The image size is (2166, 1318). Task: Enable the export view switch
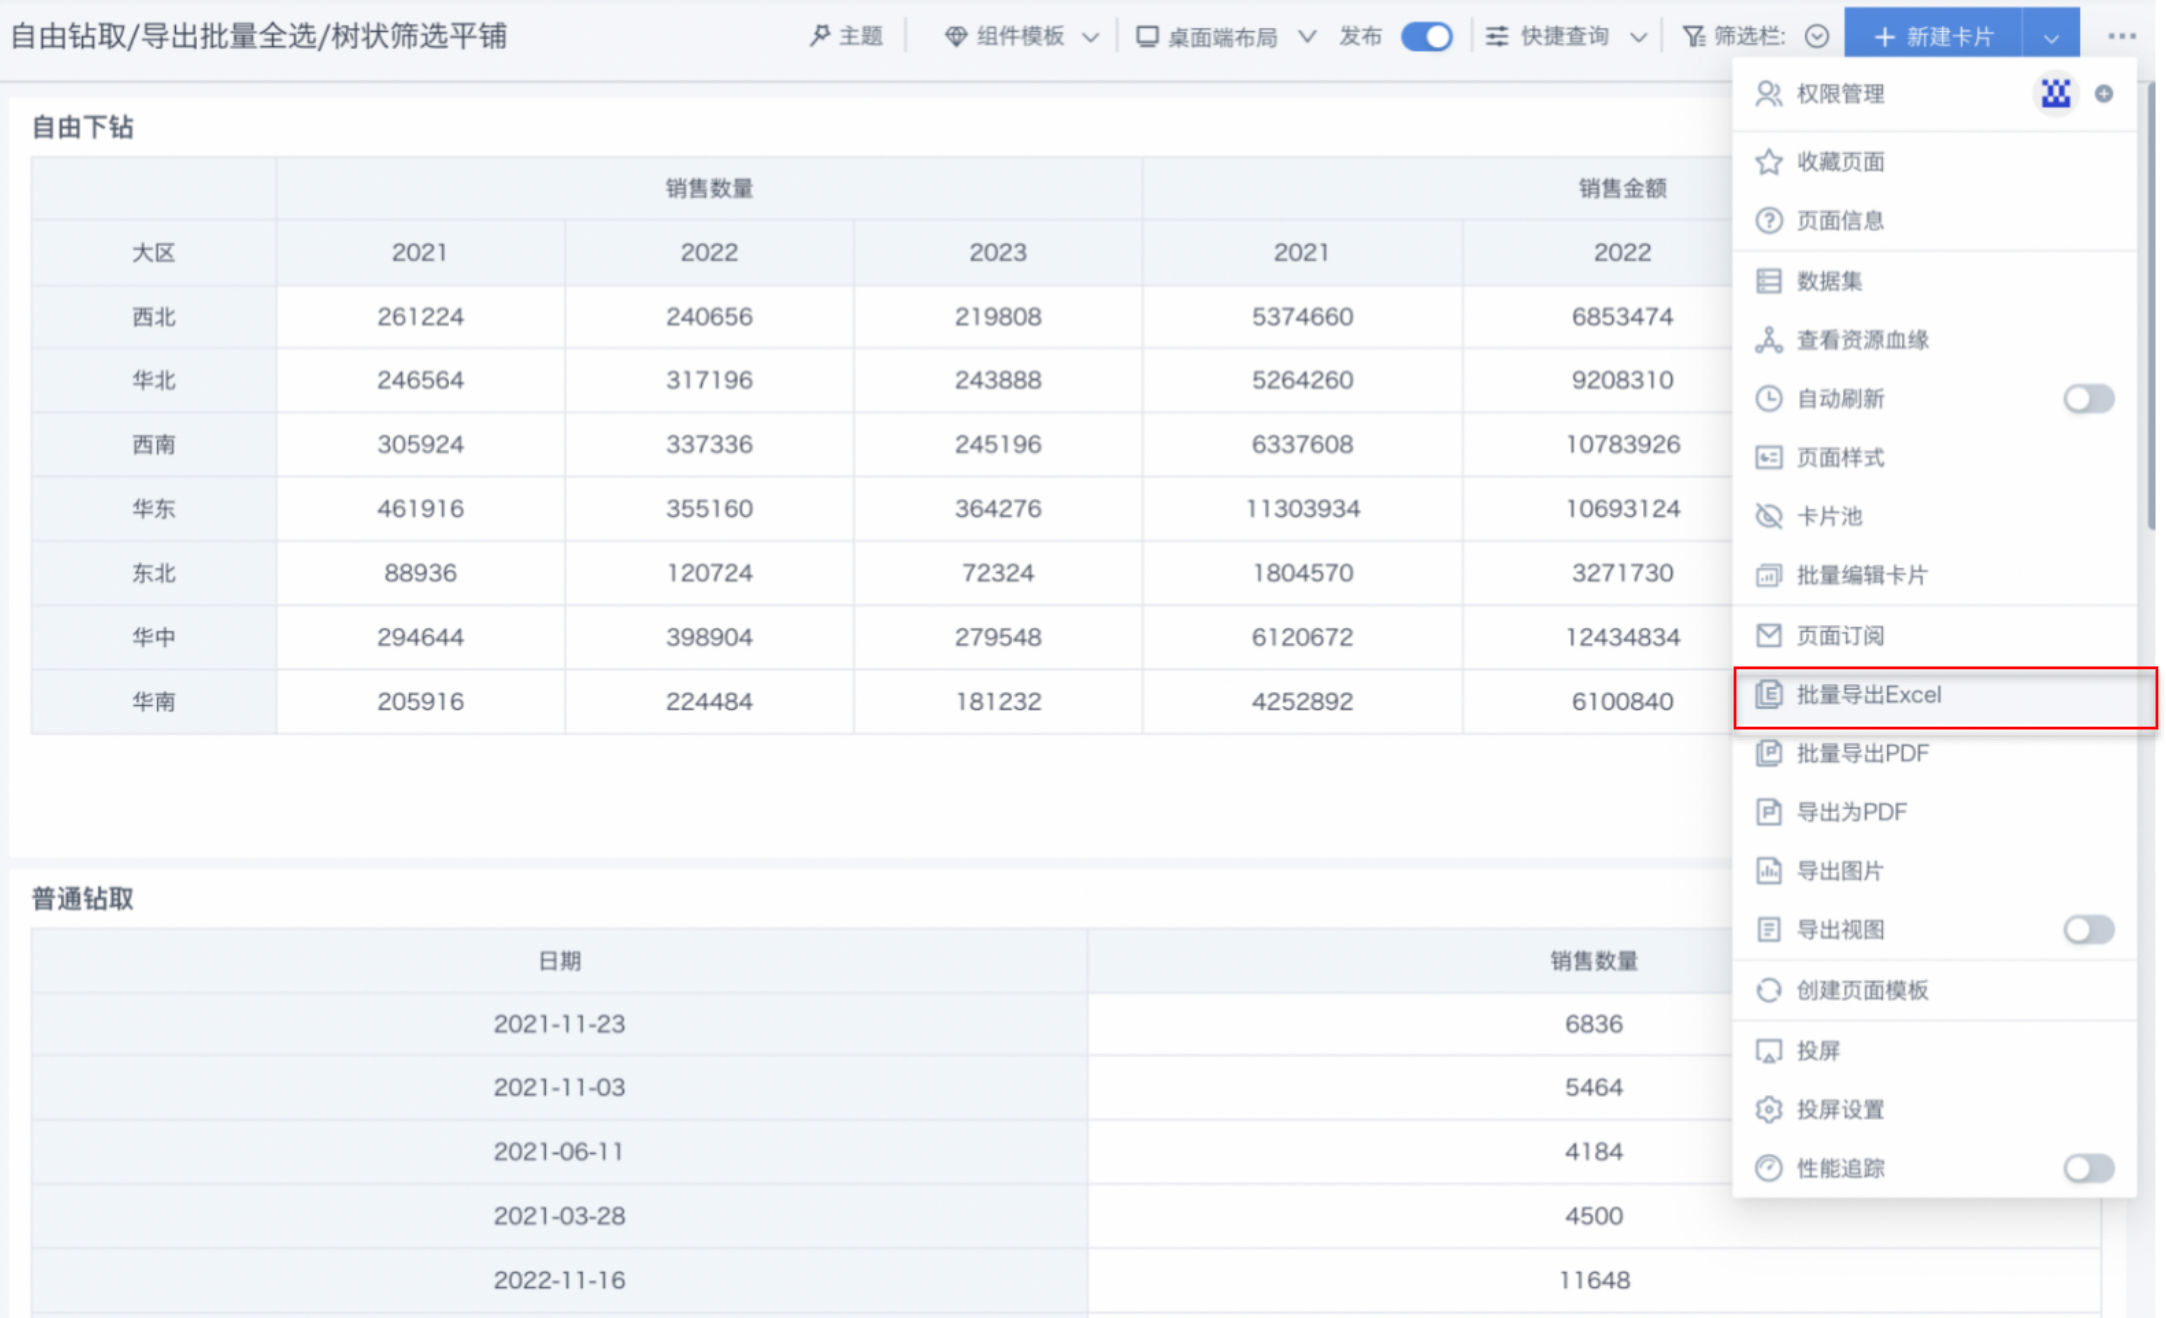2089,930
